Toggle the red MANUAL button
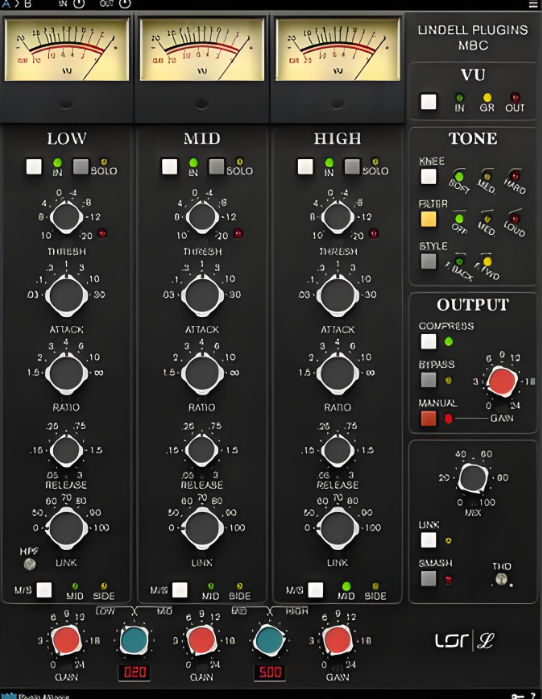Screen dimensions: 542x699 (x=428, y=418)
